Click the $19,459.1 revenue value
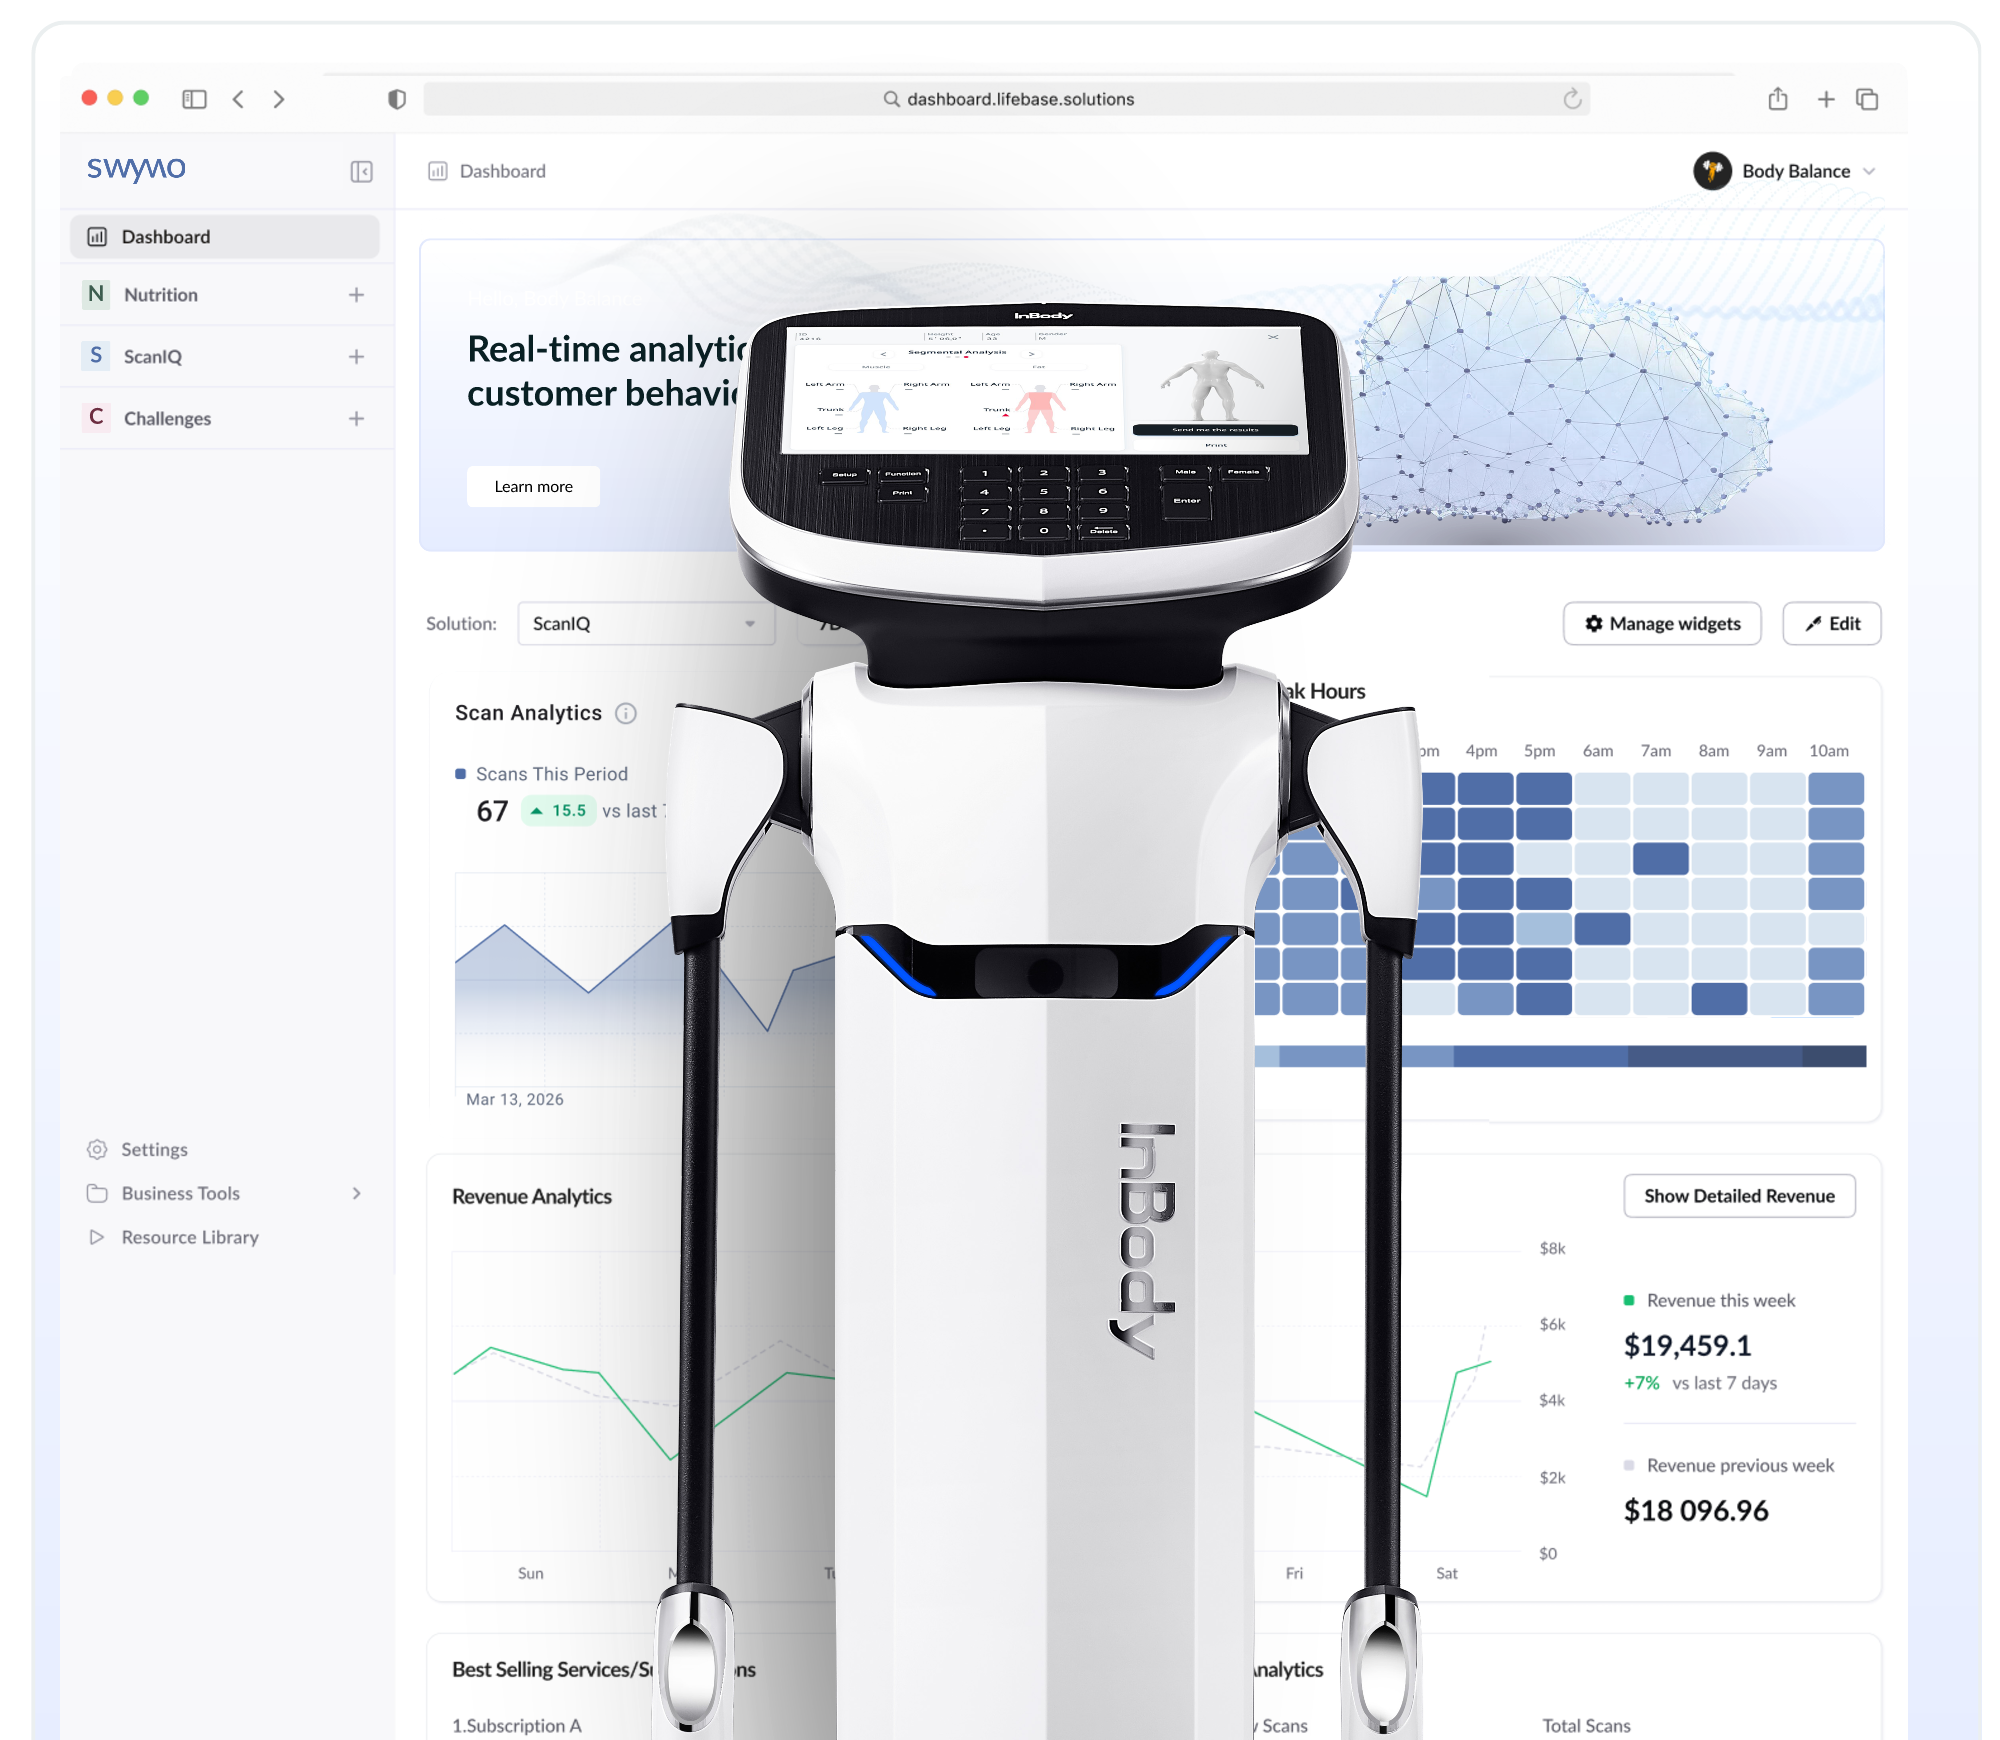Viewport: 2000px width, 1740px height. pos(1688,1346)
